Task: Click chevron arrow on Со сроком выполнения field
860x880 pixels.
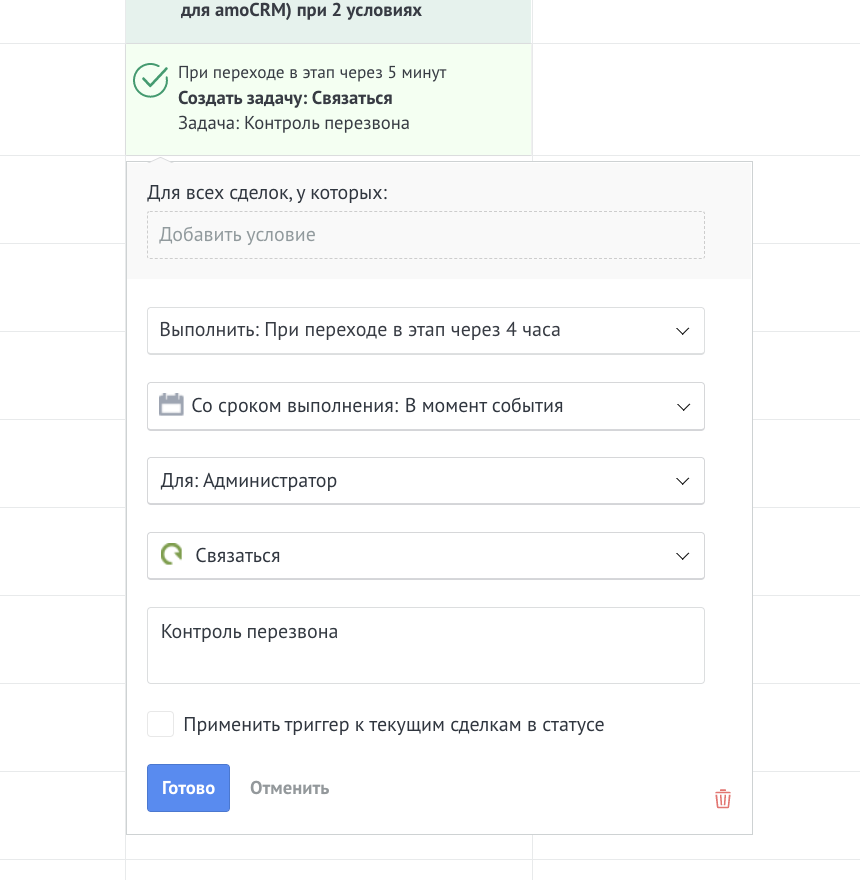Action: [683, 407]
